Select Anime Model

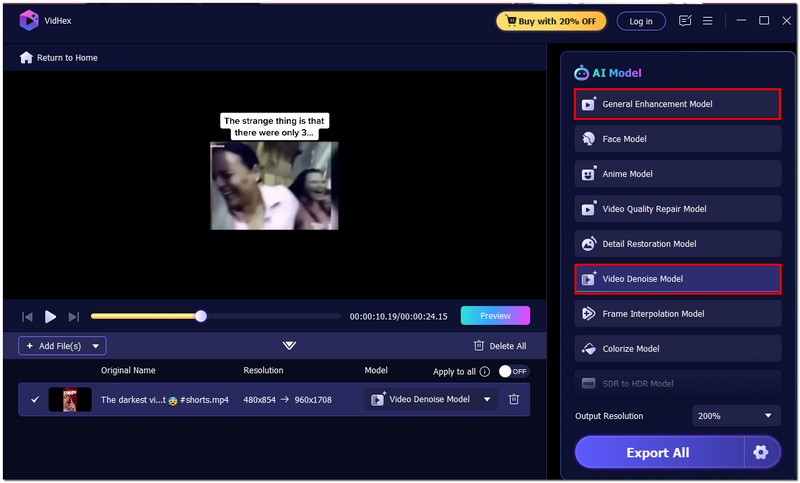pyautogui.click(x=678, y=174)
